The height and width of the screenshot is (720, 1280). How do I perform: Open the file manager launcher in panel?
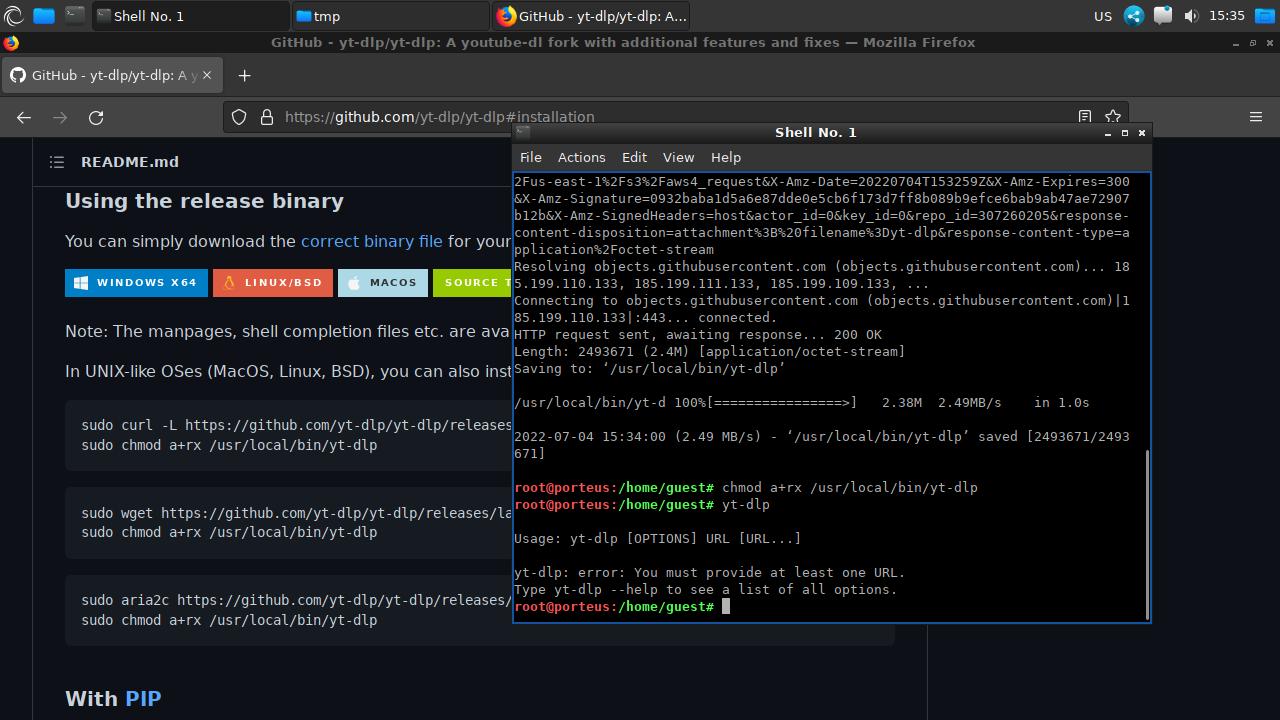(44, 15)
